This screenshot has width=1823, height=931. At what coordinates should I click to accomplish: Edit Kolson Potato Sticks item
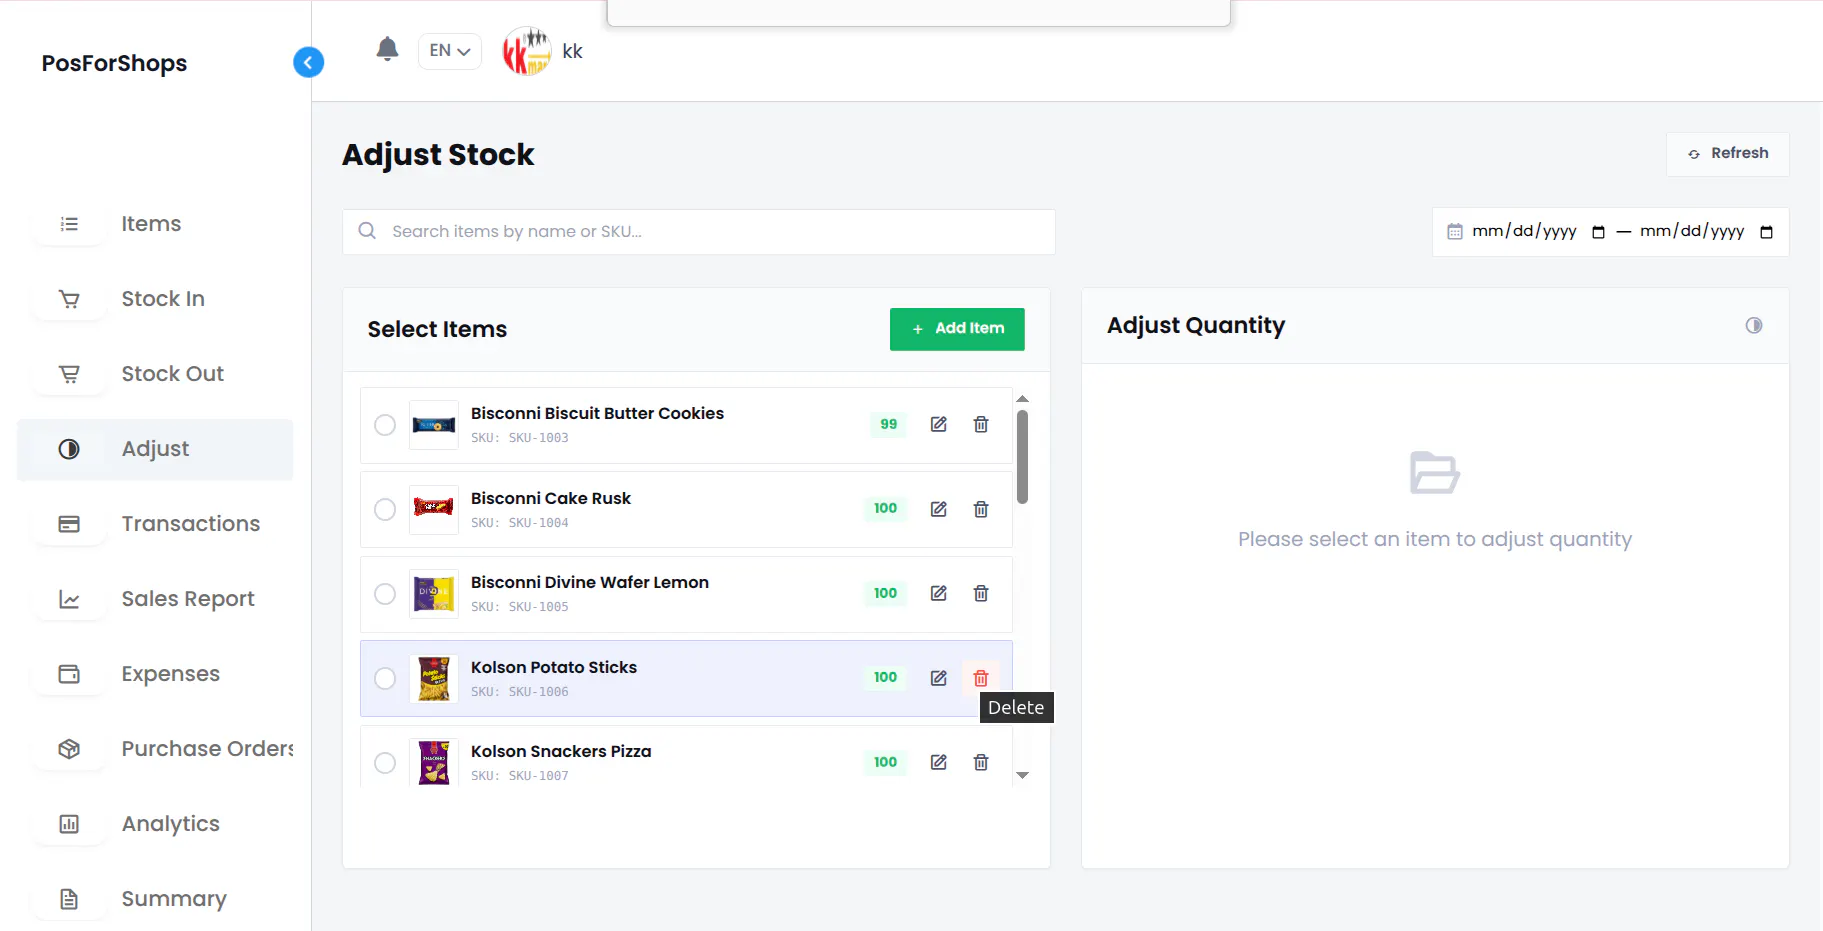[x=938, y=678]
